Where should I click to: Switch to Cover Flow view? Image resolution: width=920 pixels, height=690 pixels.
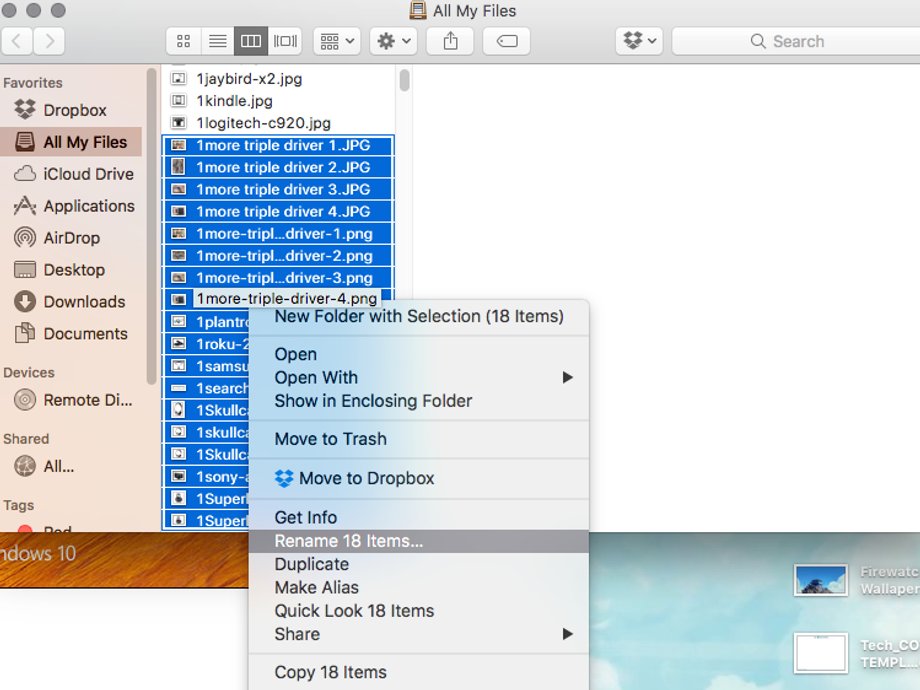pos(285,41)
